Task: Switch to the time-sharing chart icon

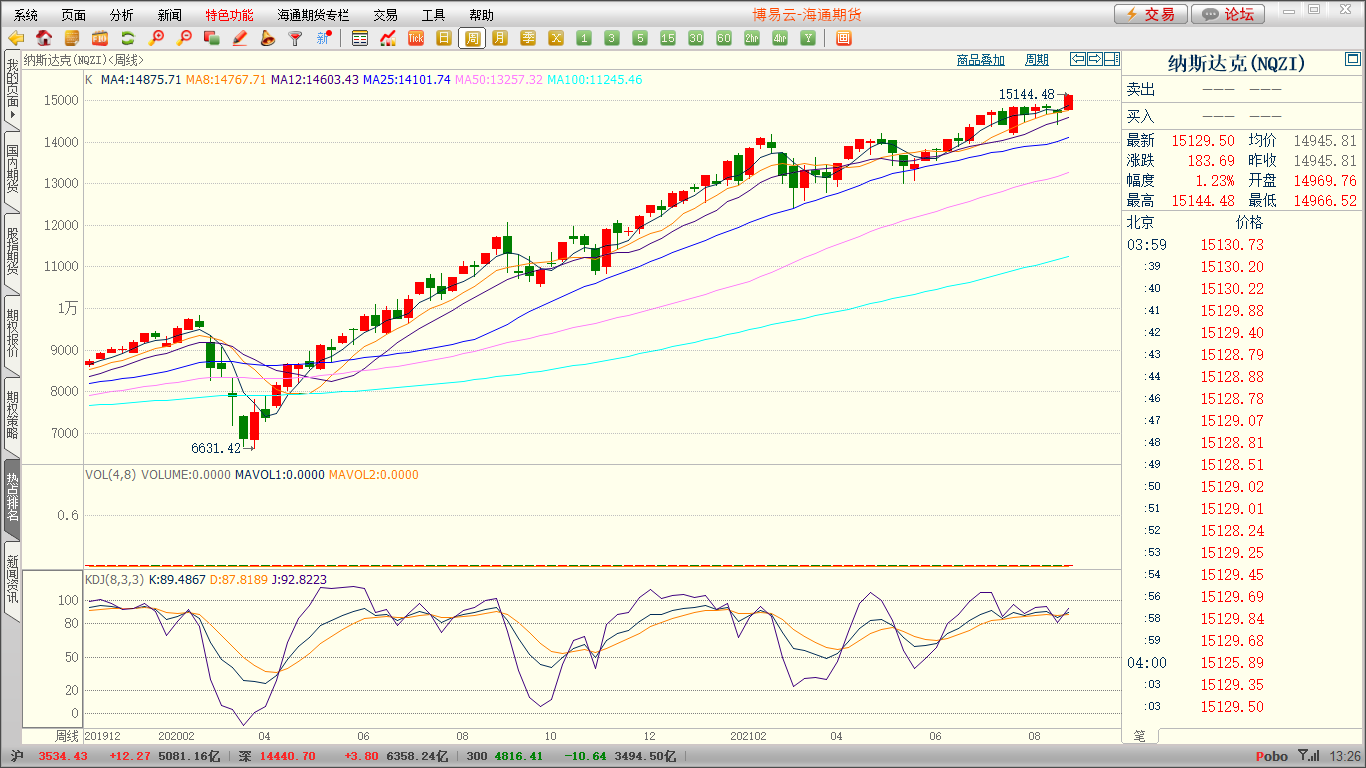Action: pos(388,38)
